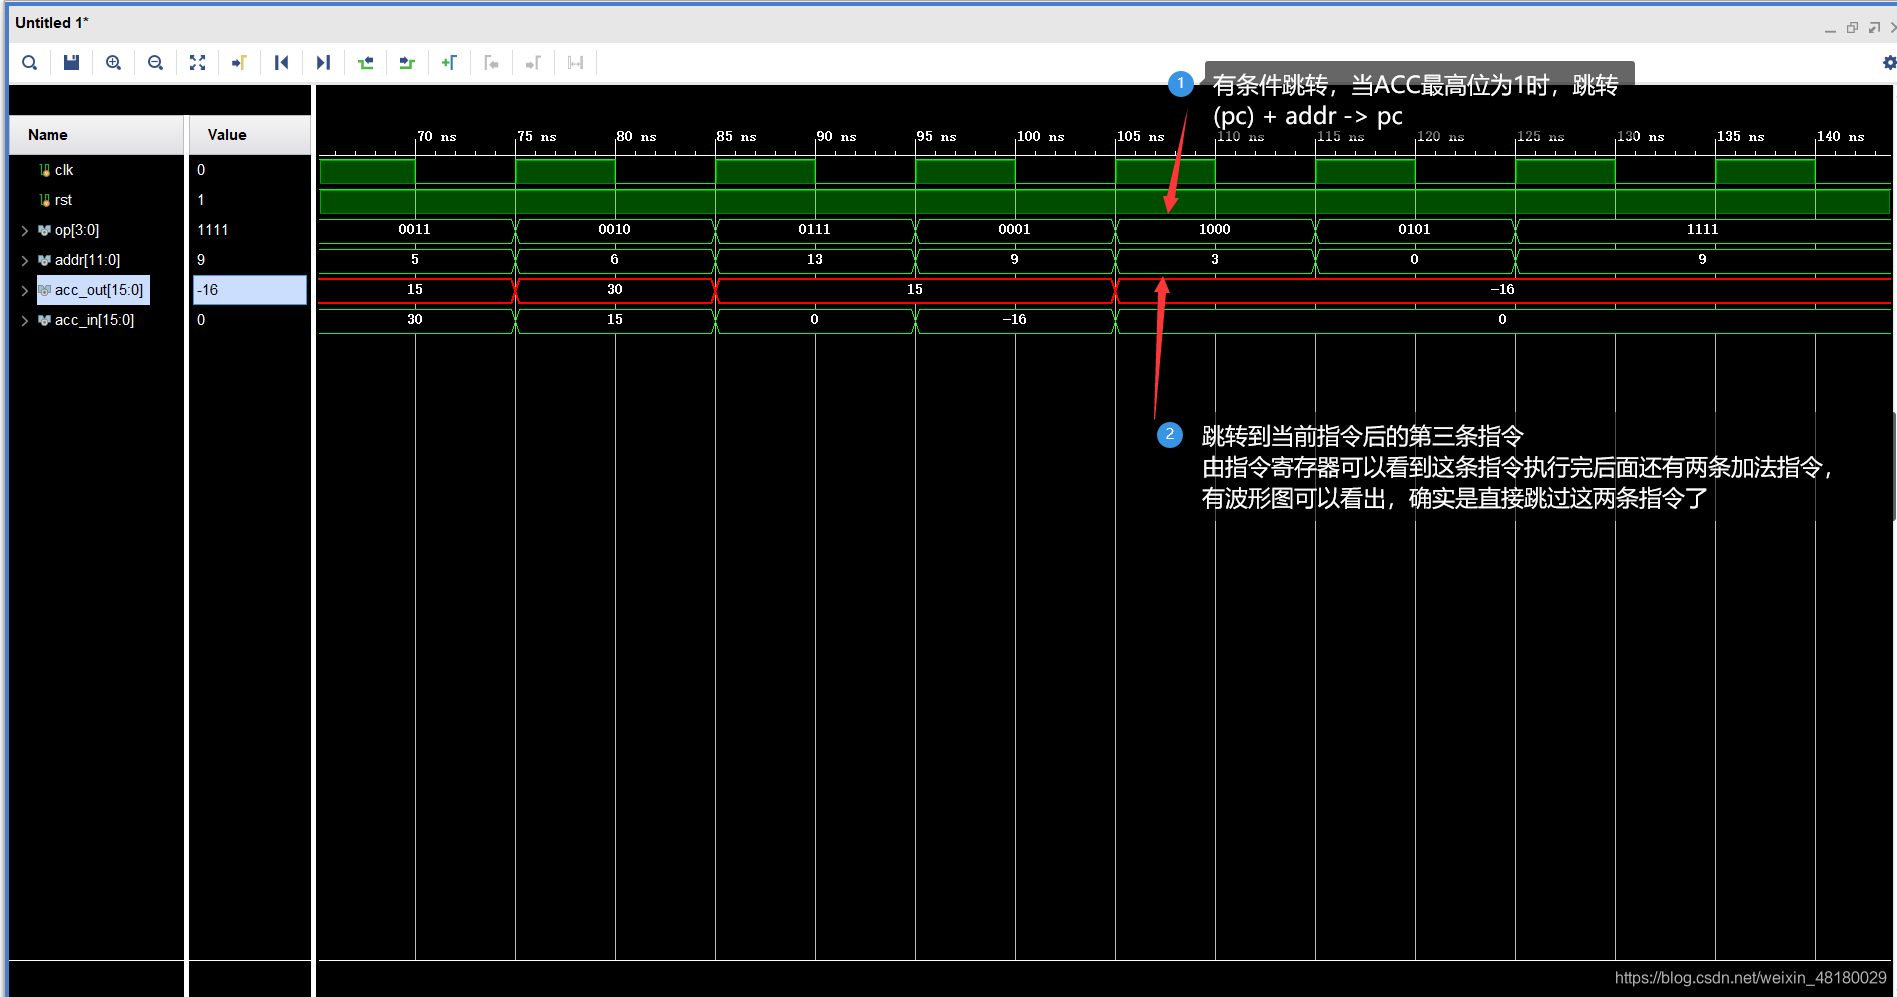Click the next marker toolbar icon

[x=533, y=63]
